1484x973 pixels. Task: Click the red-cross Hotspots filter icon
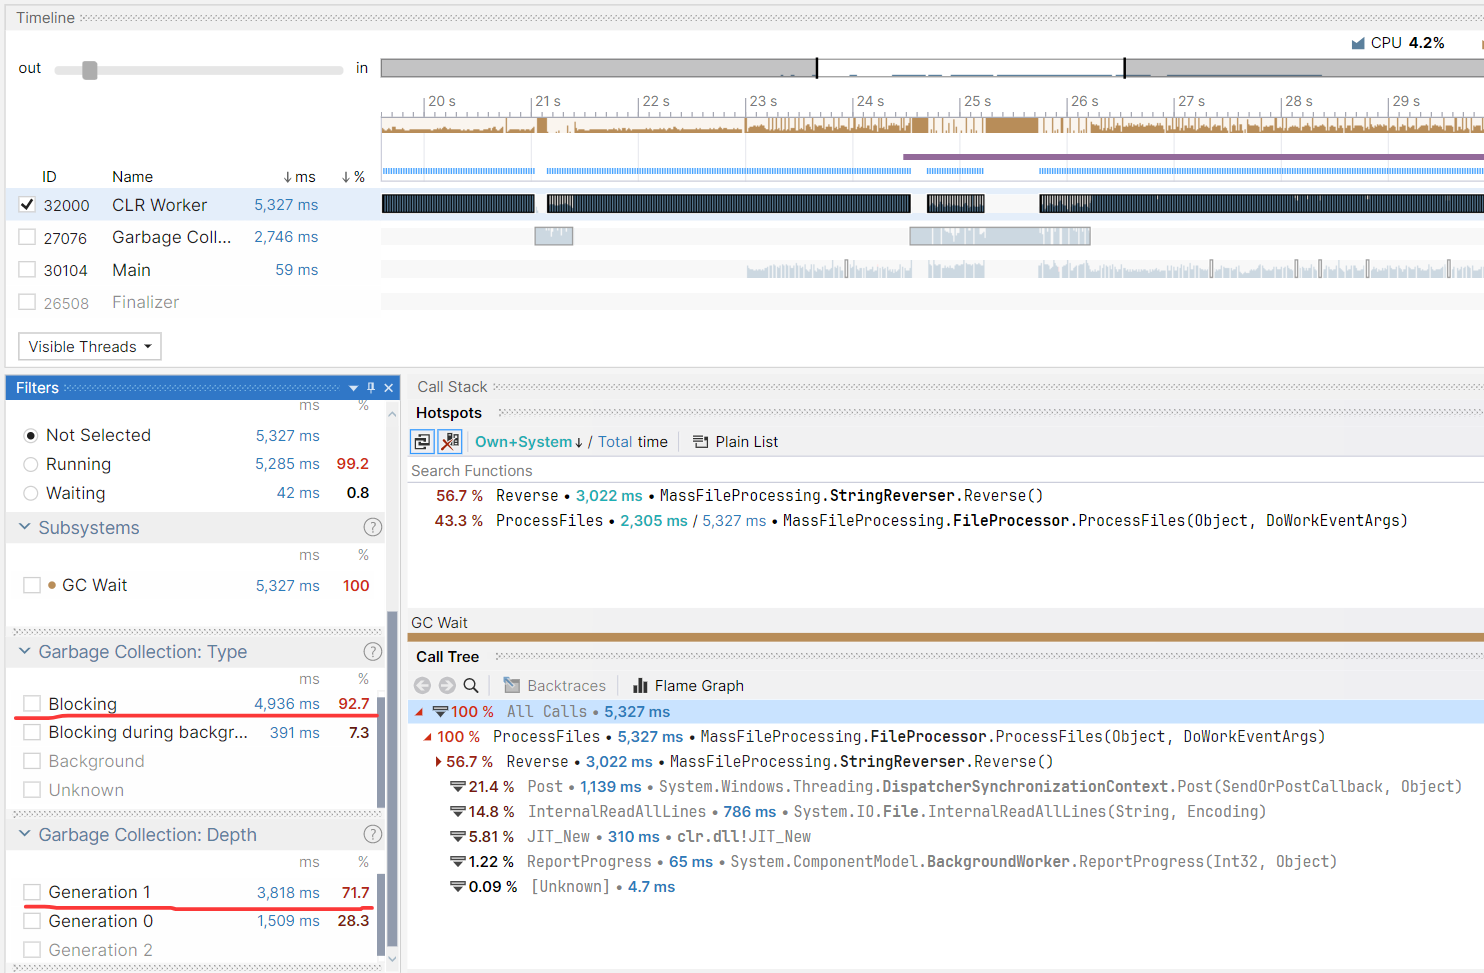pyautogui.click(x=450, y=442)
